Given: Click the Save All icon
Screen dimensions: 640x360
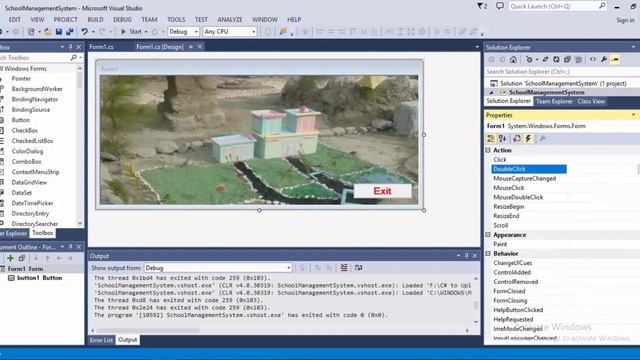Looking at the screenshot, I should (x=70, y=31).
